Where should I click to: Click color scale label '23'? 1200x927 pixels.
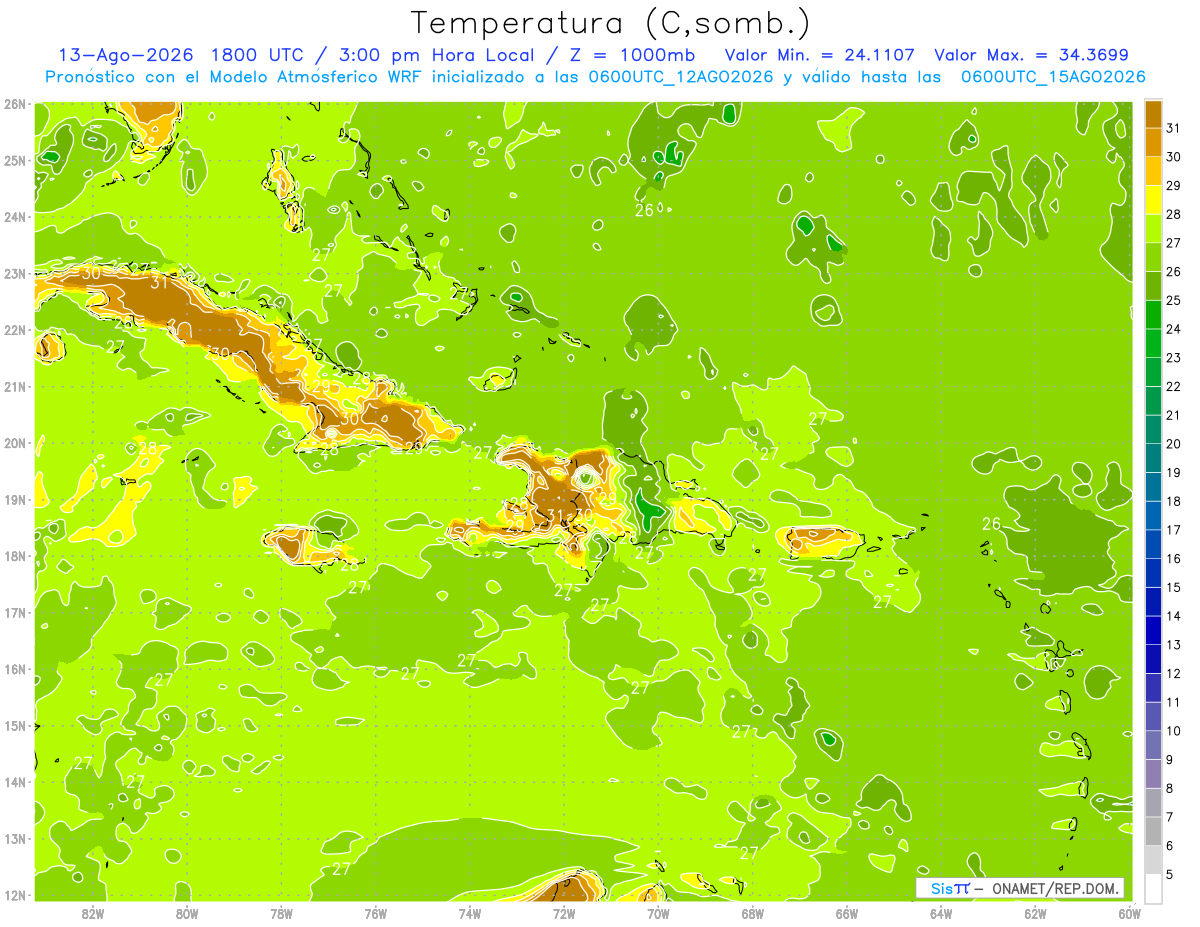pos(1174,358)
